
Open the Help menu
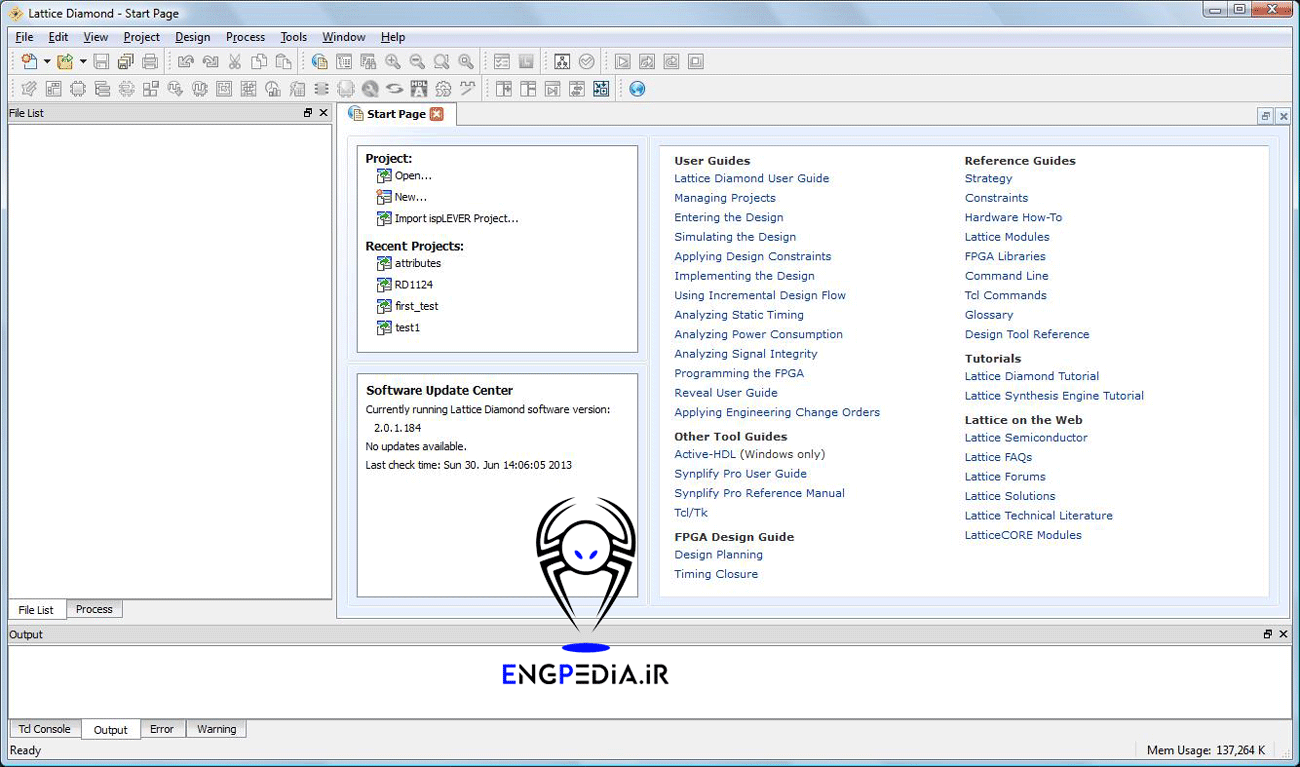[x=393, y=37]
